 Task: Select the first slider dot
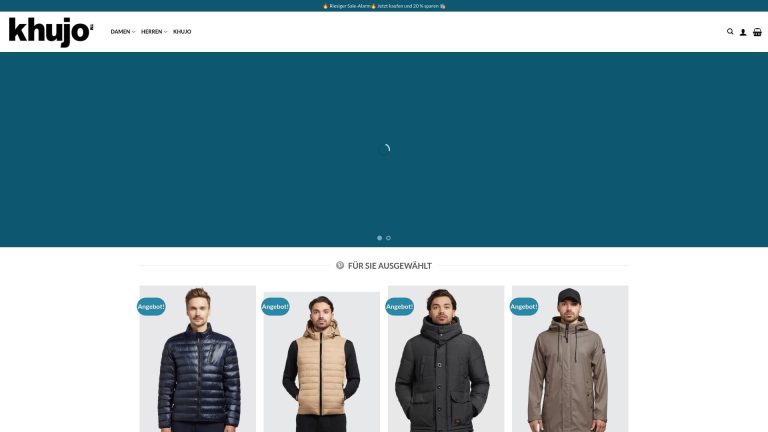click(x=380, y=238)
